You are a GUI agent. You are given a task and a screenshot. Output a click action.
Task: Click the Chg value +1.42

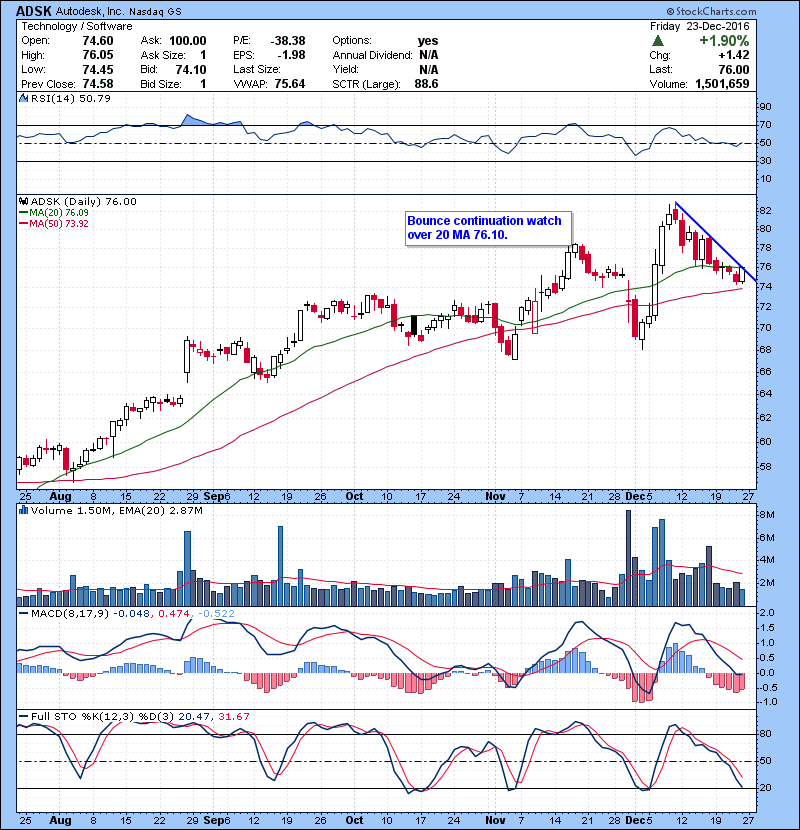[x=734, y=55]
